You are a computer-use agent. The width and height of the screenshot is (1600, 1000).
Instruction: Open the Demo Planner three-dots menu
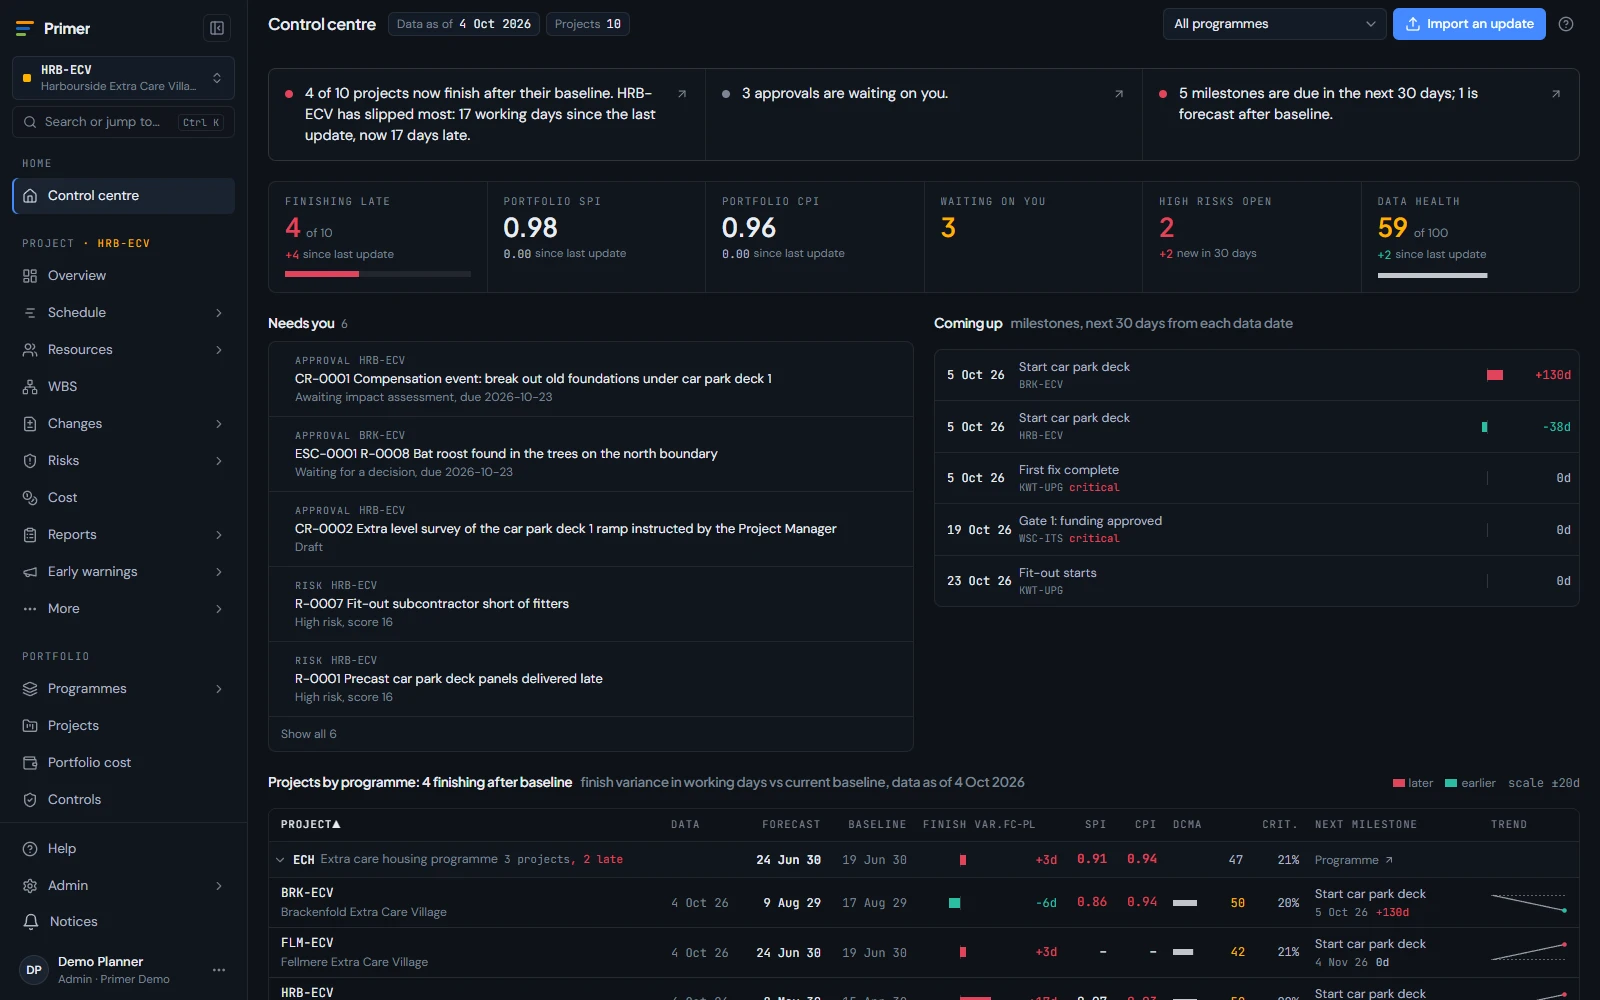(219, 970)
